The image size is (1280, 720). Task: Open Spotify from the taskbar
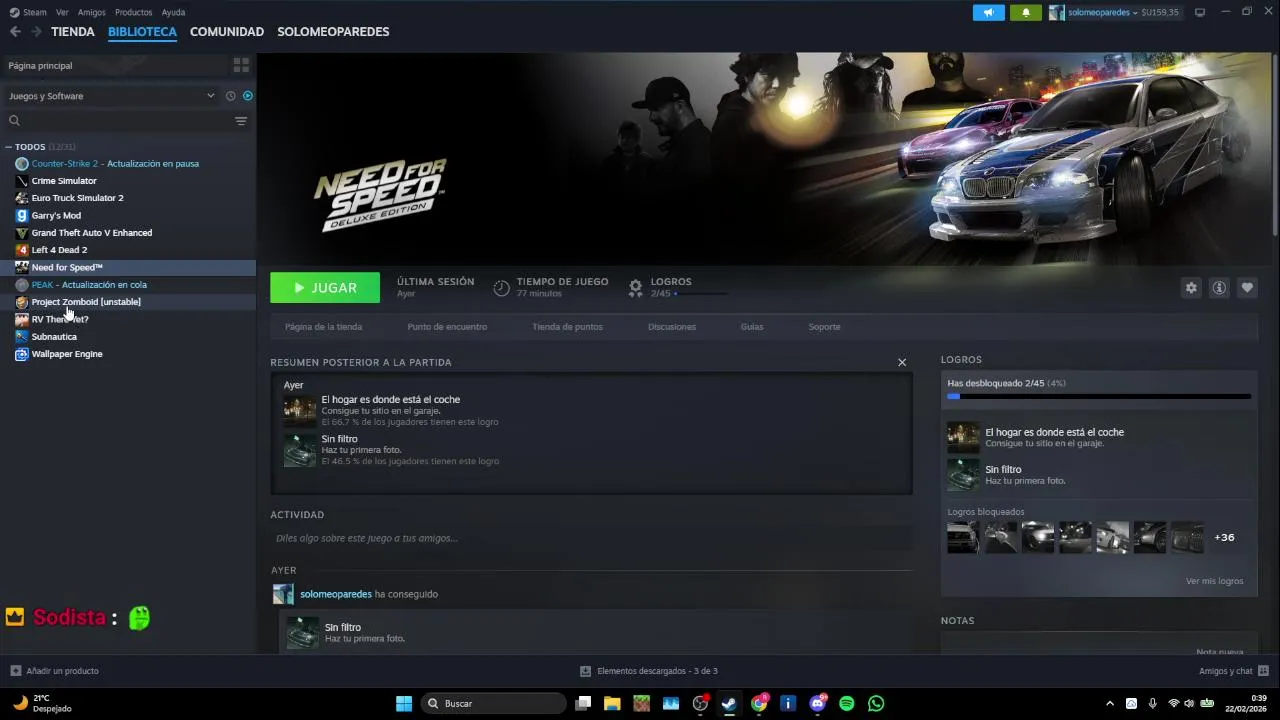847,704
